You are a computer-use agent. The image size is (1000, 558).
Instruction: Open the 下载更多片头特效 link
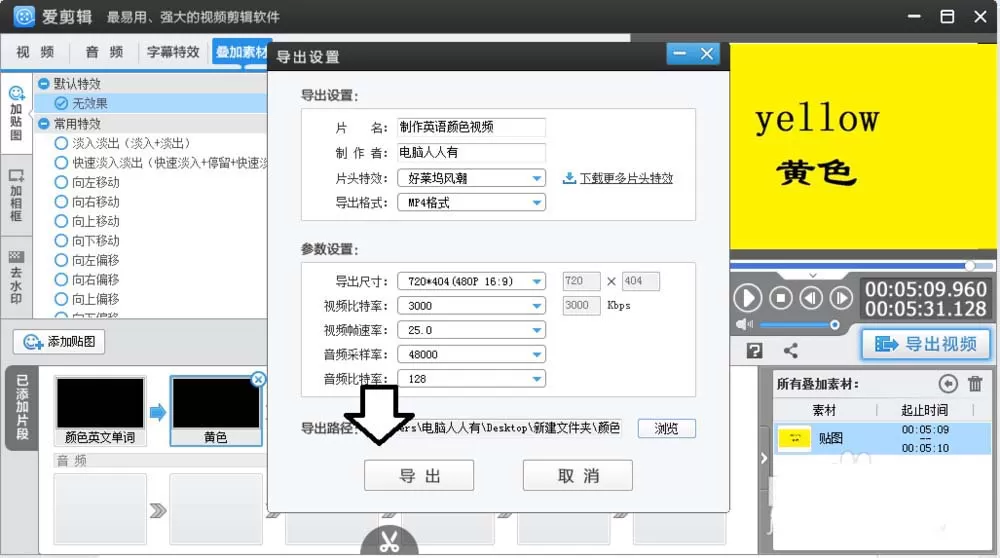(x=626, y=178)
